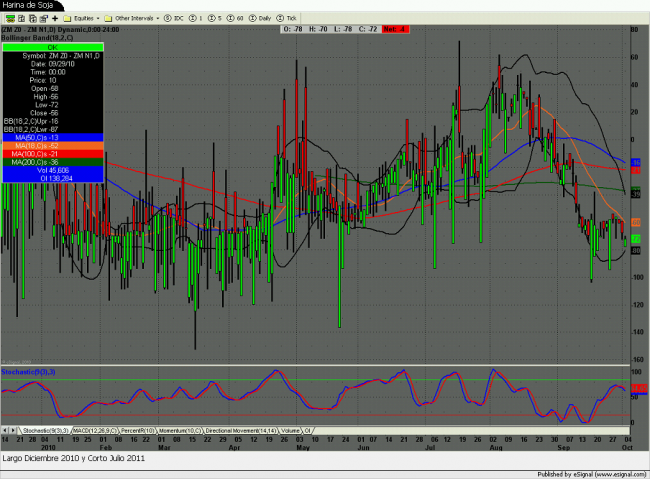Switch to the Tick interval

pos(287,18)
